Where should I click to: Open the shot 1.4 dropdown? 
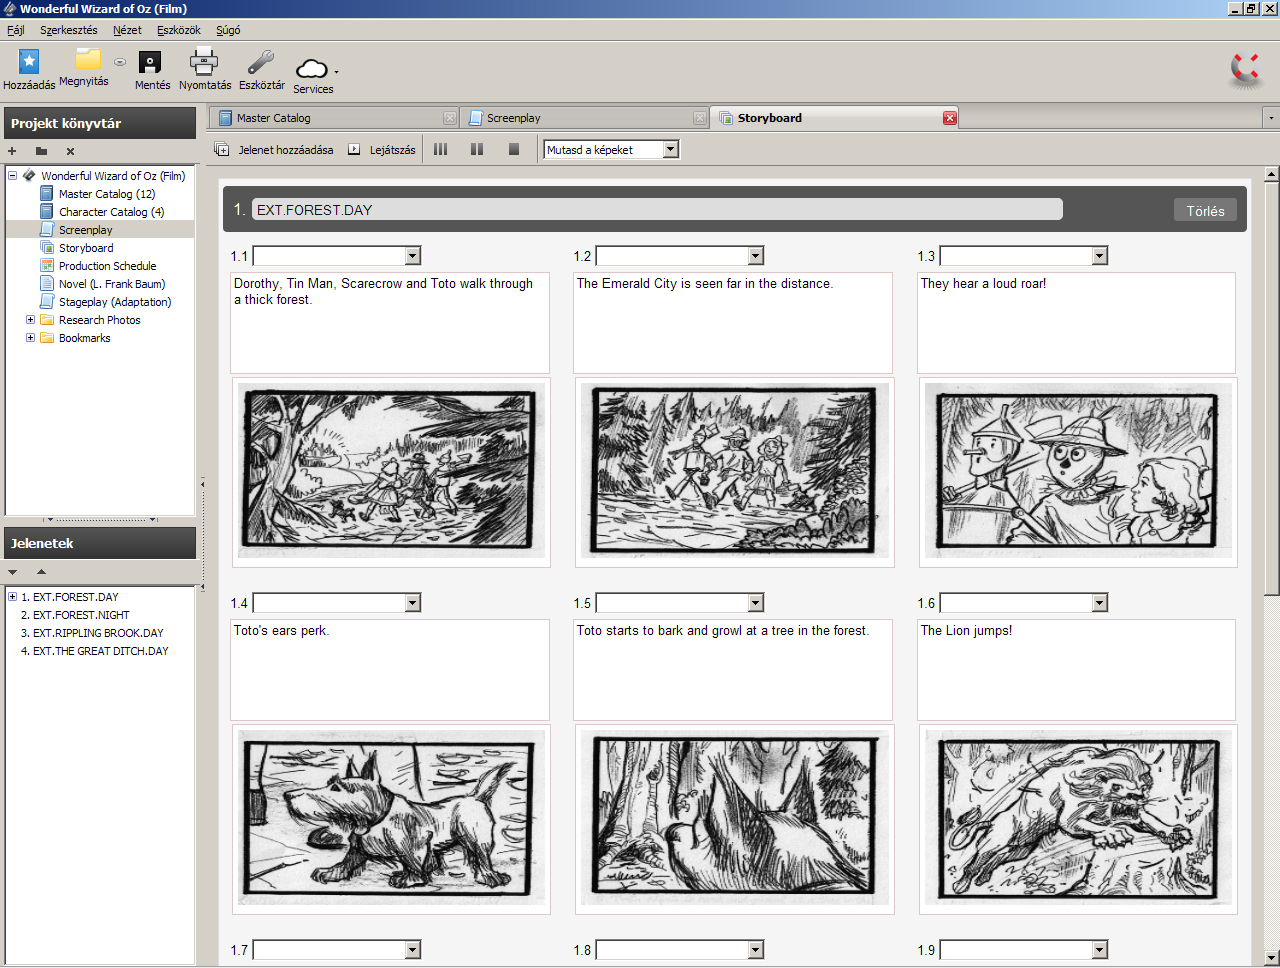click(413, 603)
